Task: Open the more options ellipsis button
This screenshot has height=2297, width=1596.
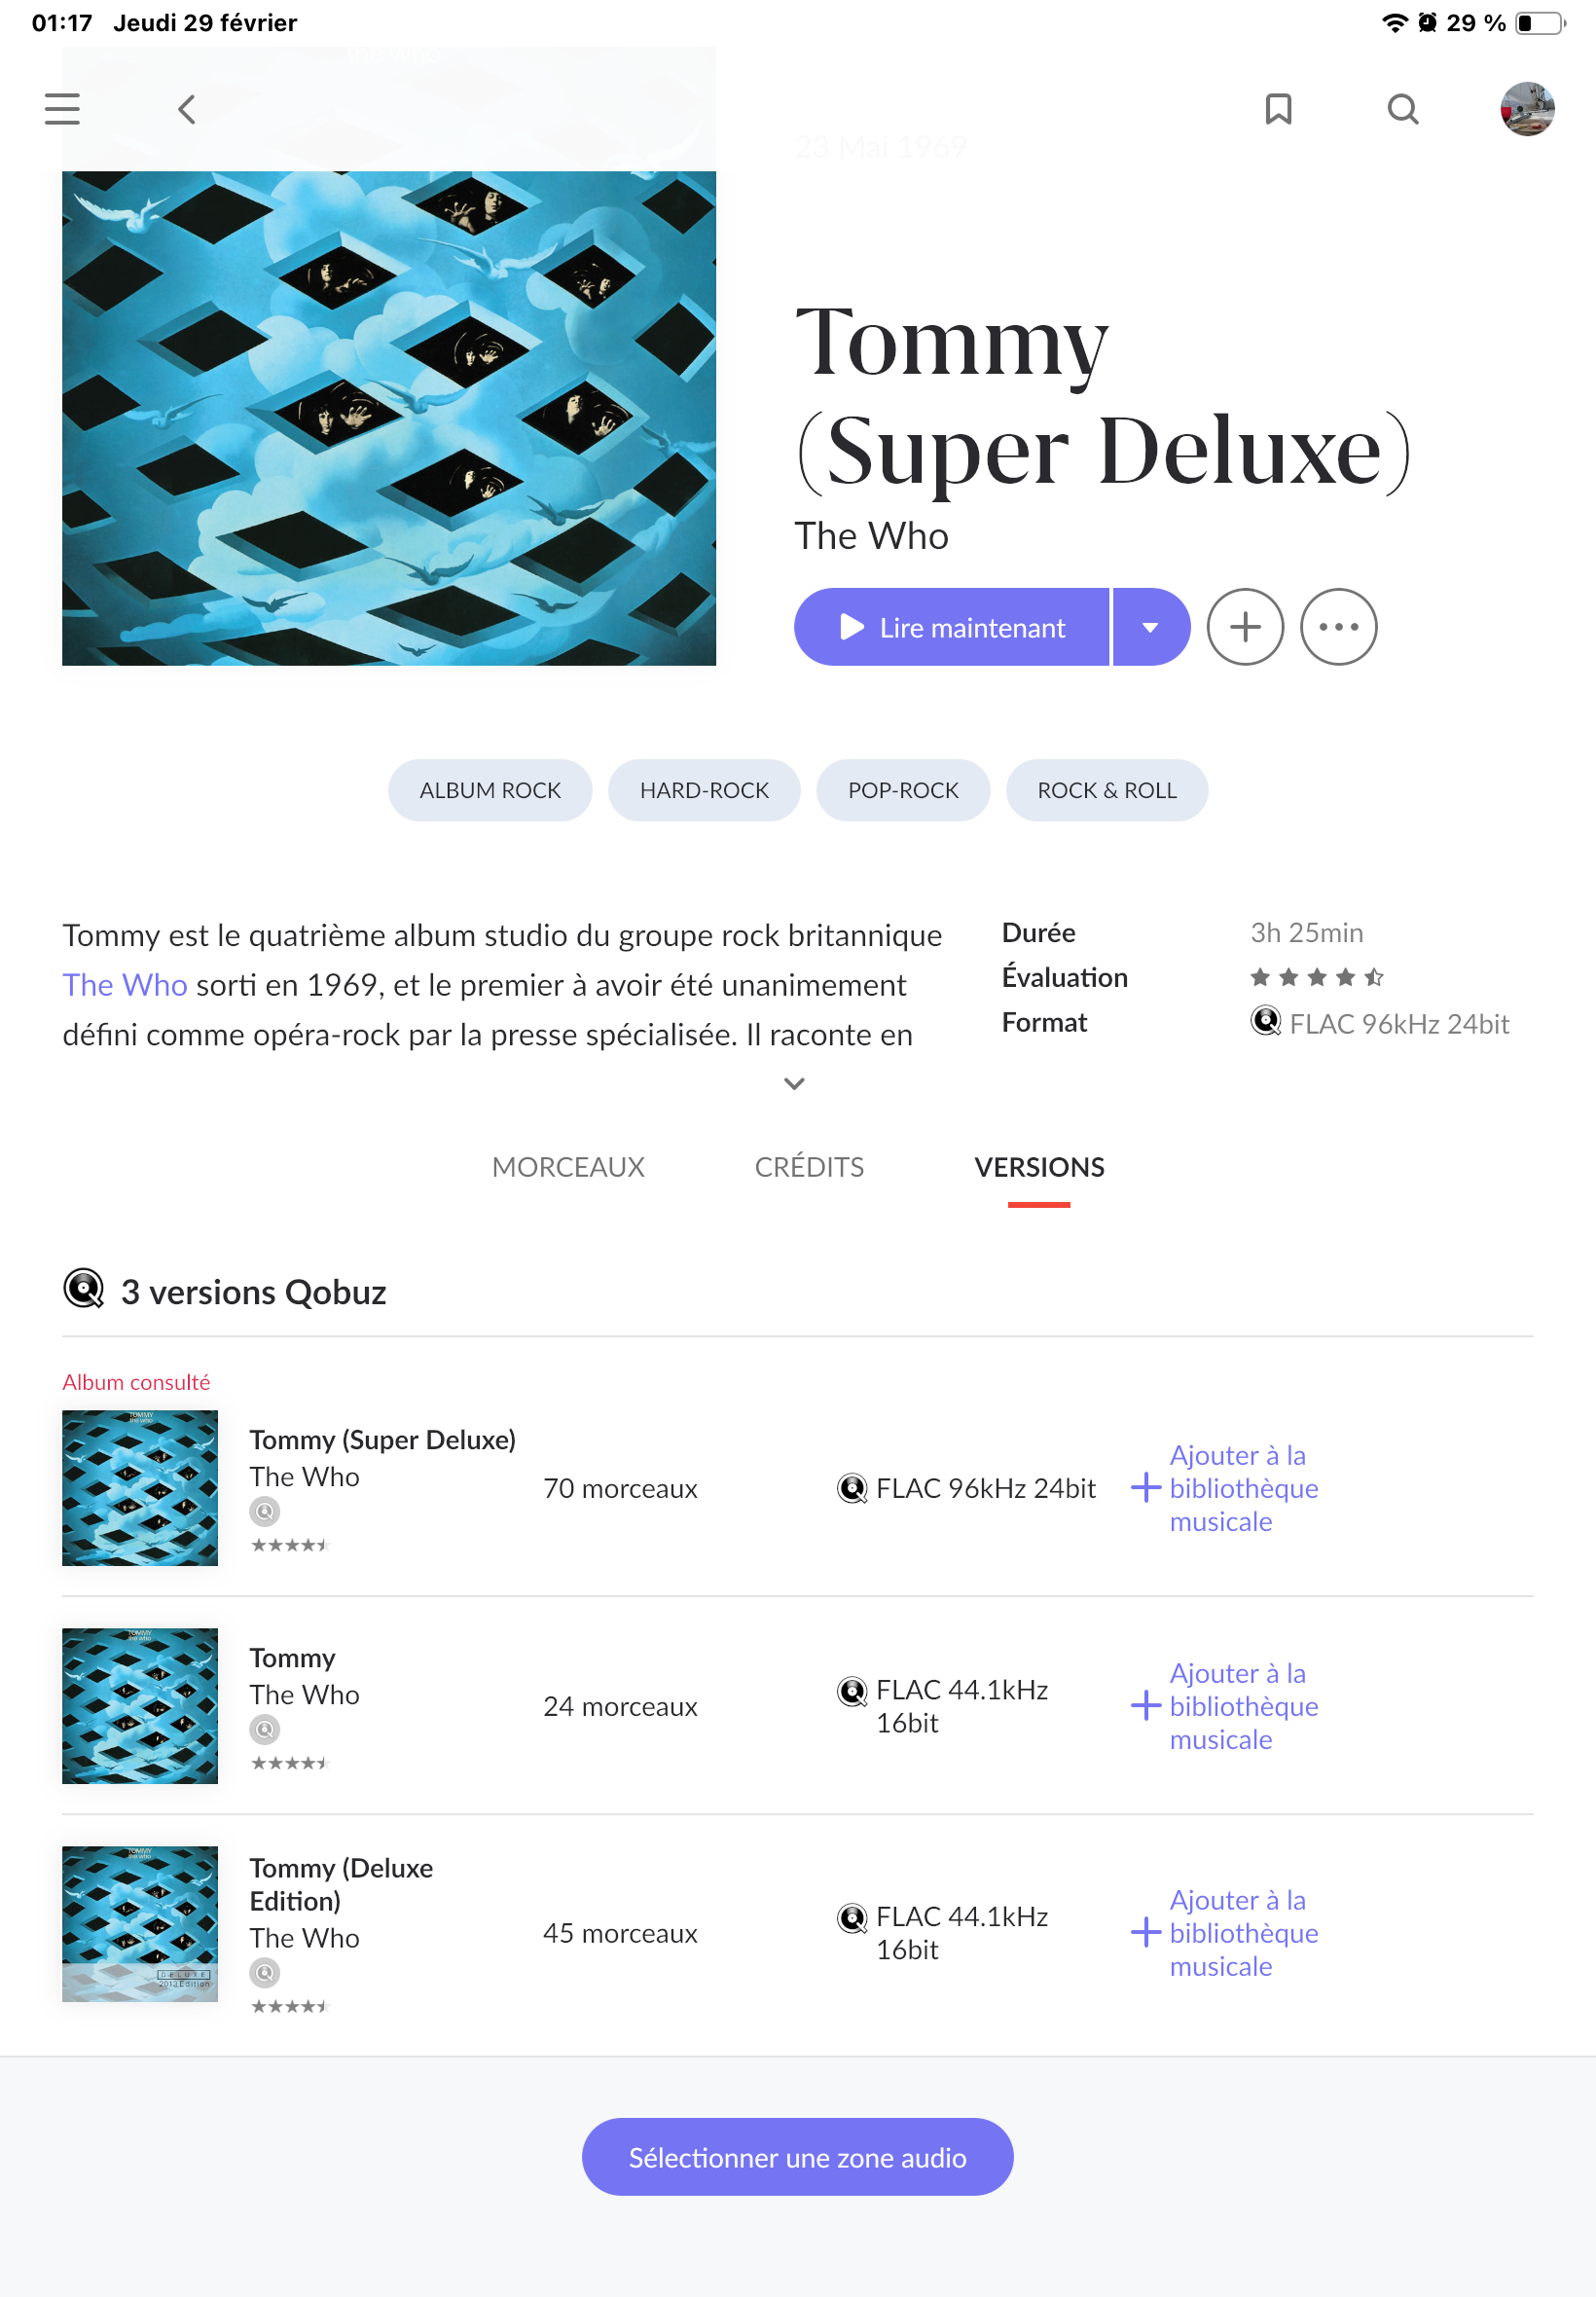Action: pyautogui.click(x=1338, y=627)
